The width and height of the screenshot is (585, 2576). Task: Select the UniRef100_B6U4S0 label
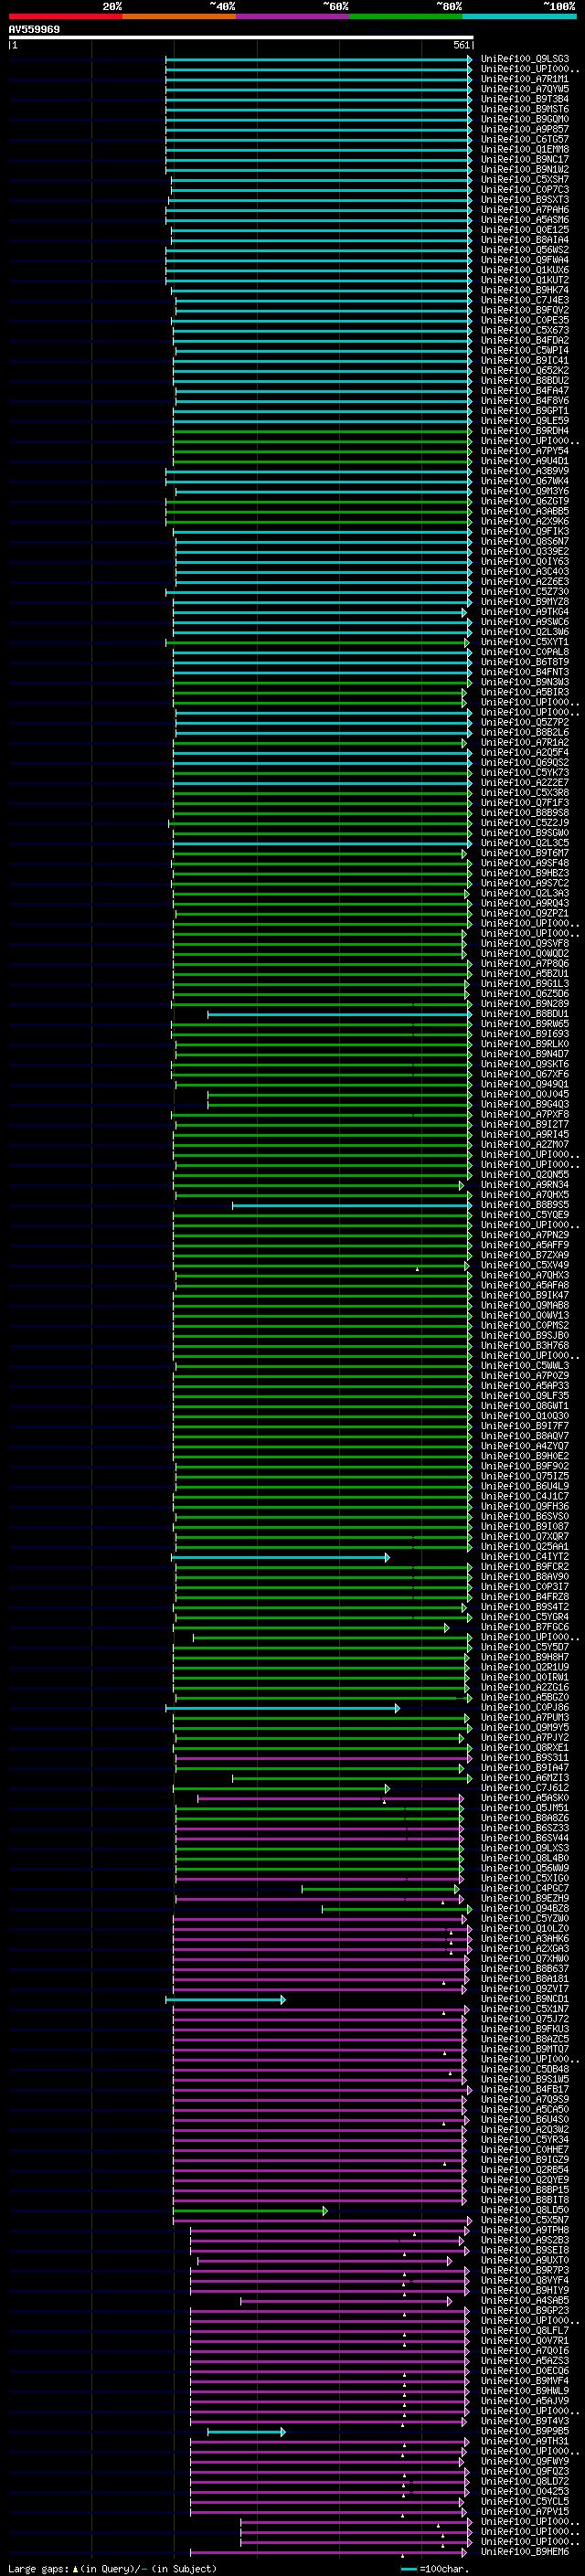coord(525,2120)
